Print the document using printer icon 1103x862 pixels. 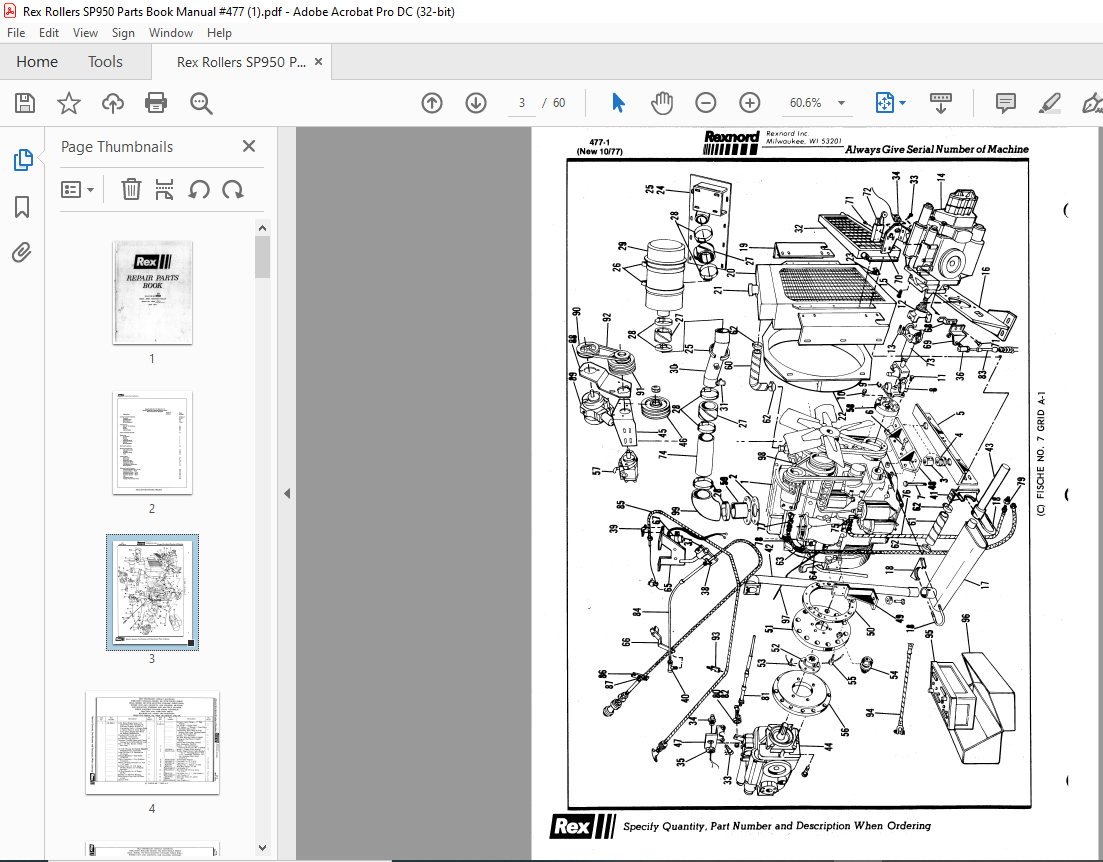(155, 103)
